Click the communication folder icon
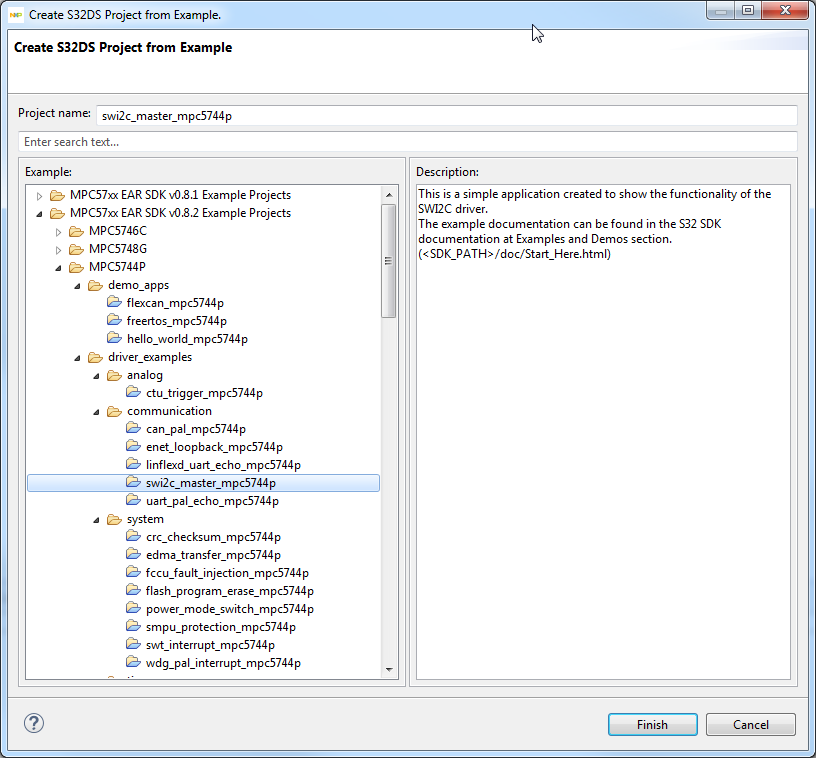 (x=114, y=412)
